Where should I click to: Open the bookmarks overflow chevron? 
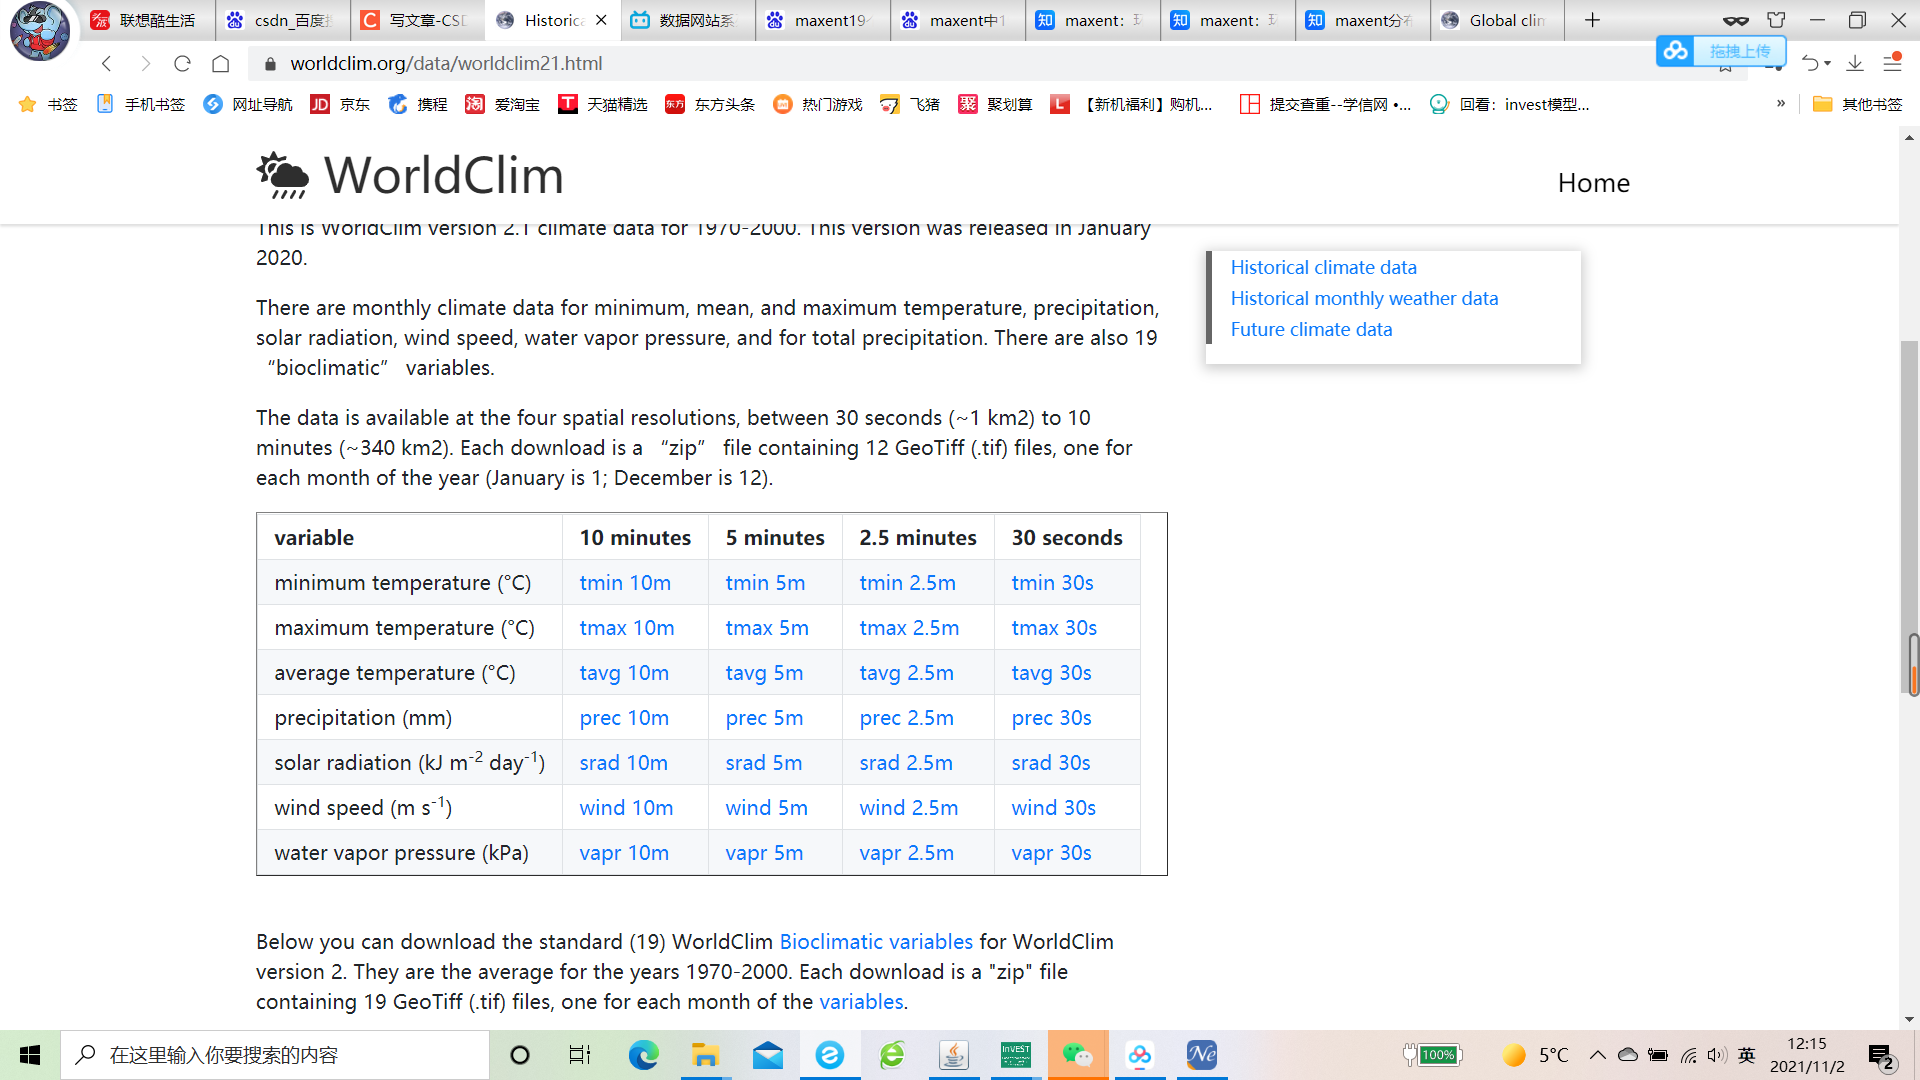[x=1779, y=103]
